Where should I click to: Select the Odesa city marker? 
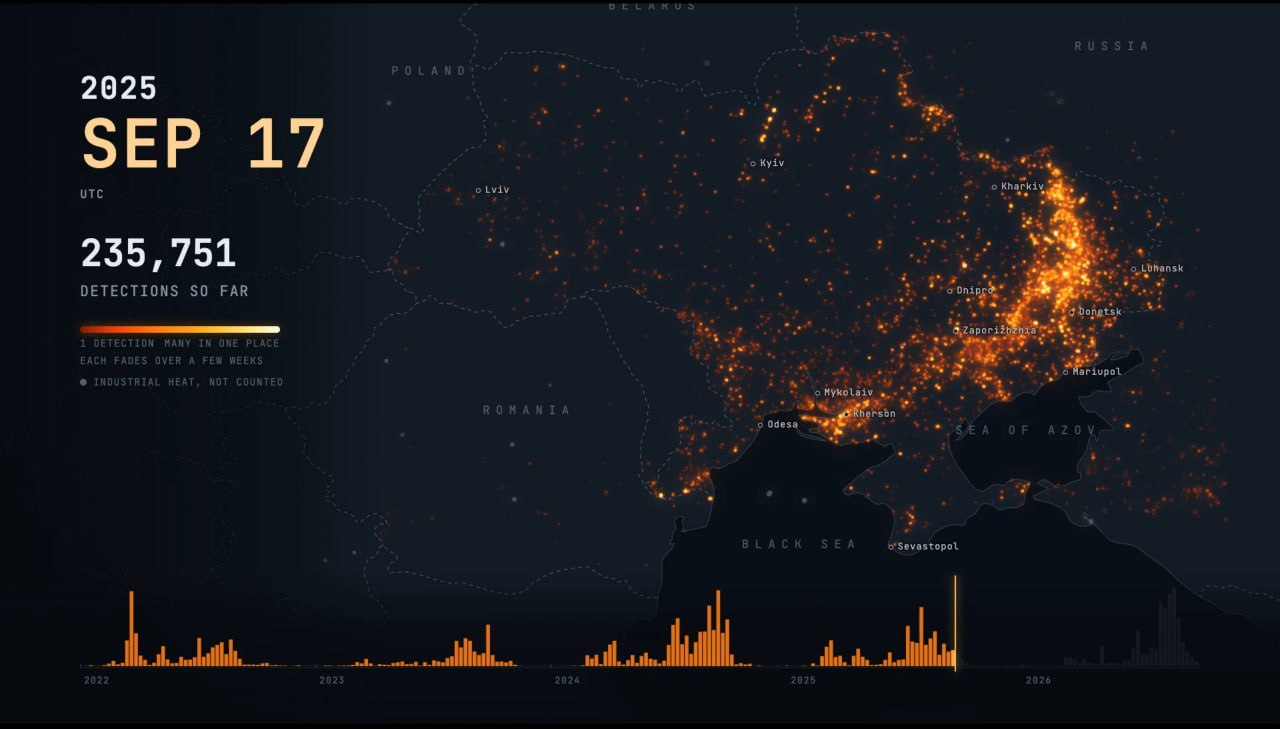pyautogui.click(x=760, y=425)
